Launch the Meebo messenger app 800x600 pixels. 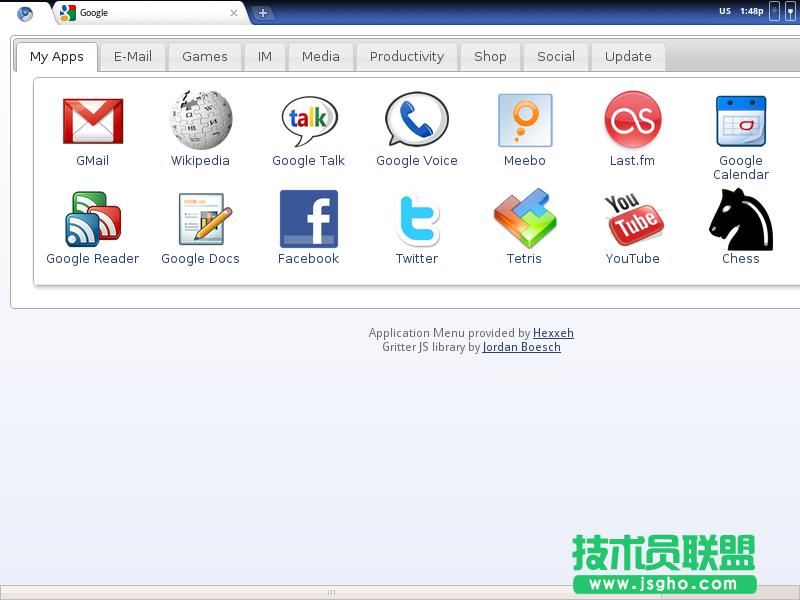[524, 120]
